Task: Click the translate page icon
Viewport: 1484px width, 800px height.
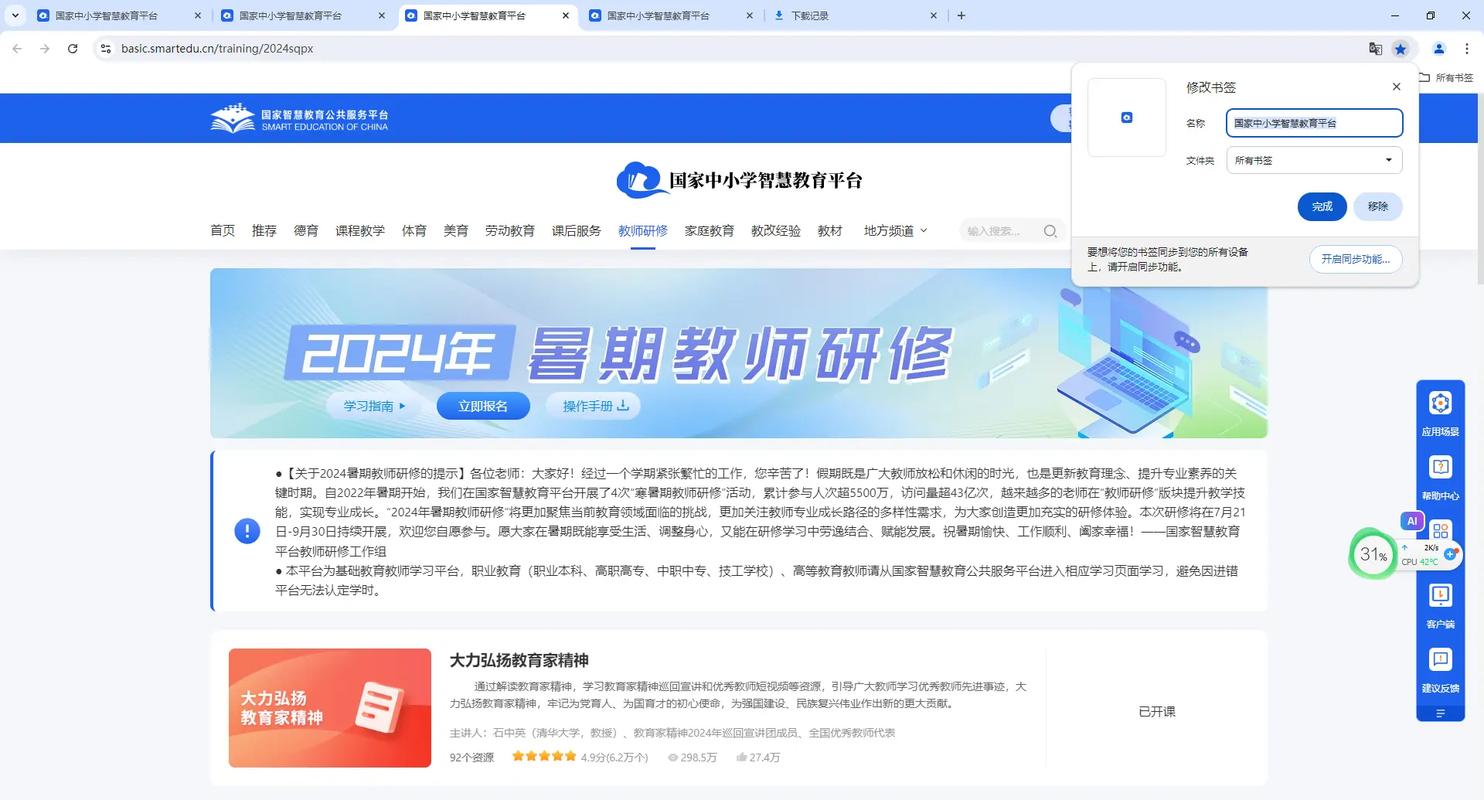Action: pos(1375,48)
